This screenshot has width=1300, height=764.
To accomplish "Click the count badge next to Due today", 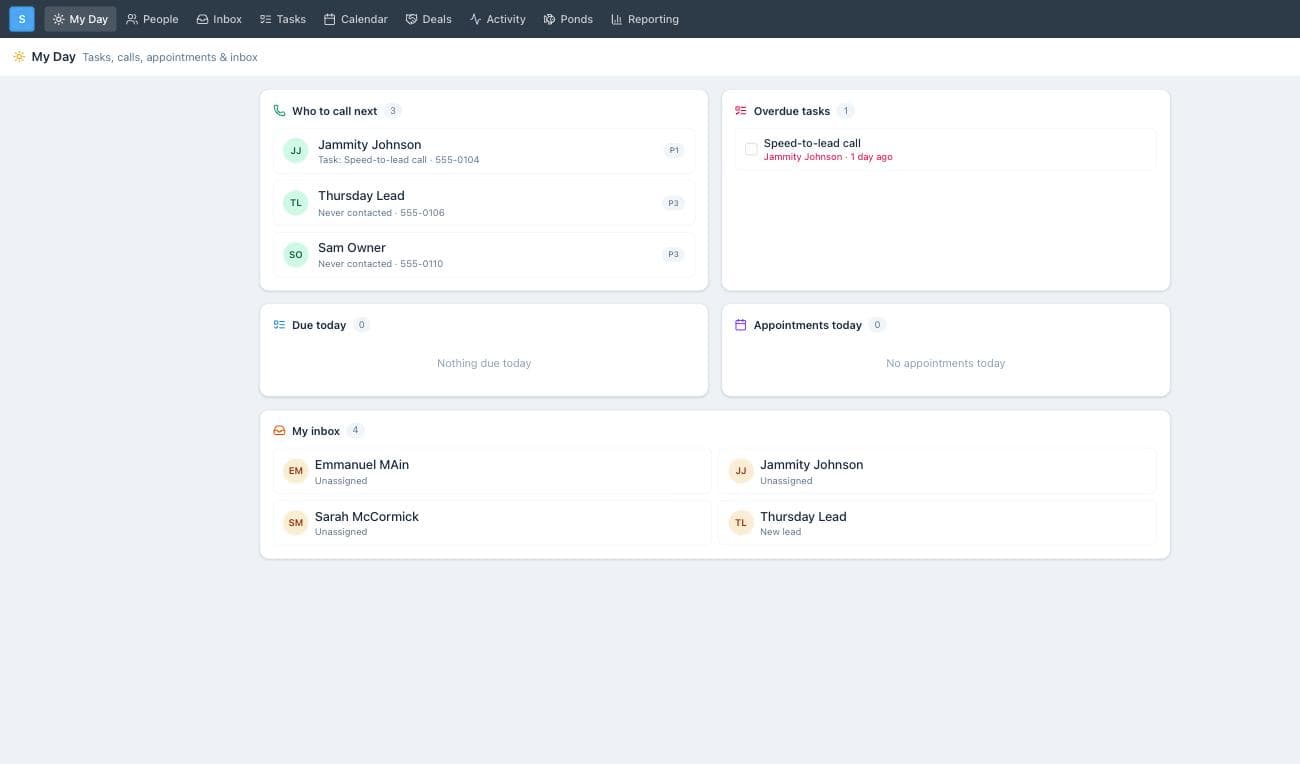I will point(361,325).
